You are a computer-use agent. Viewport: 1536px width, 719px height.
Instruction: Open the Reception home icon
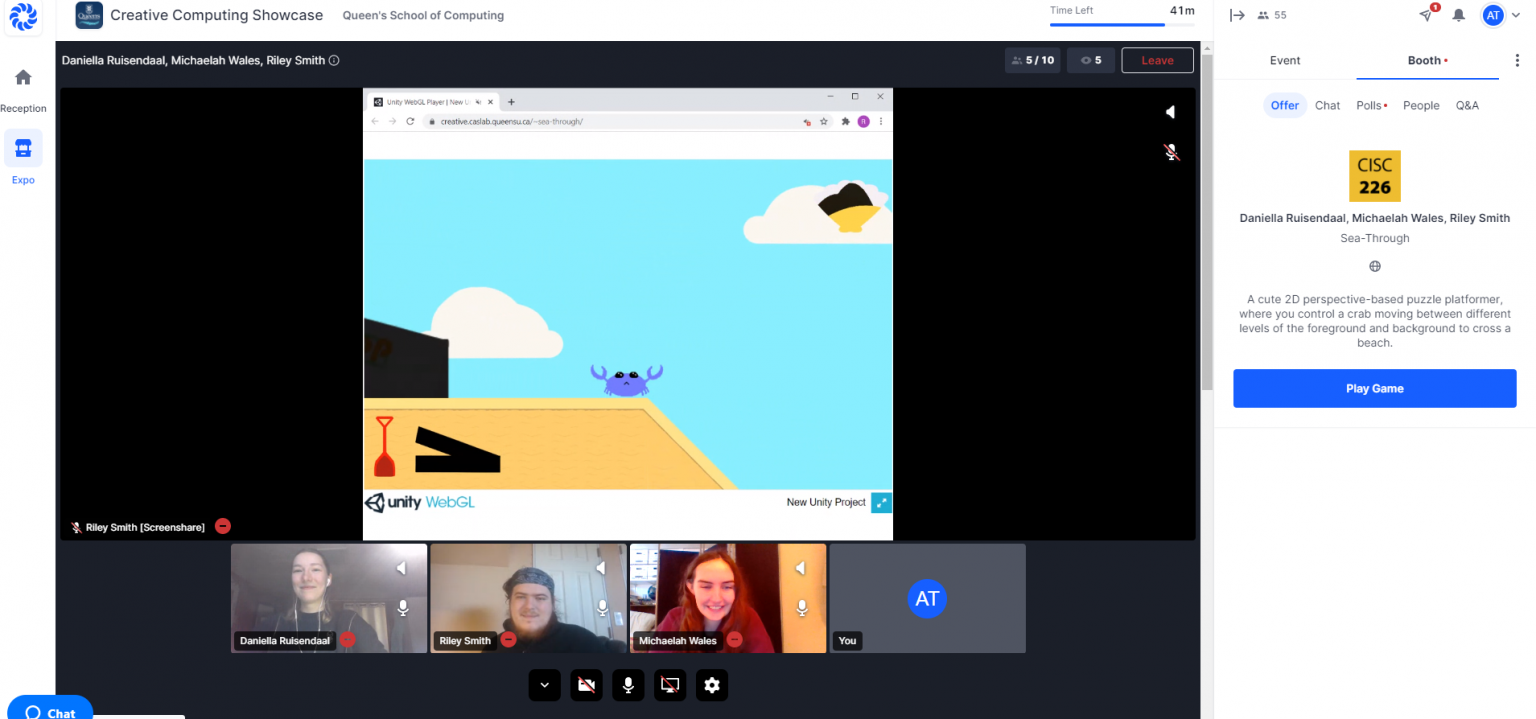tap(23, 78)
